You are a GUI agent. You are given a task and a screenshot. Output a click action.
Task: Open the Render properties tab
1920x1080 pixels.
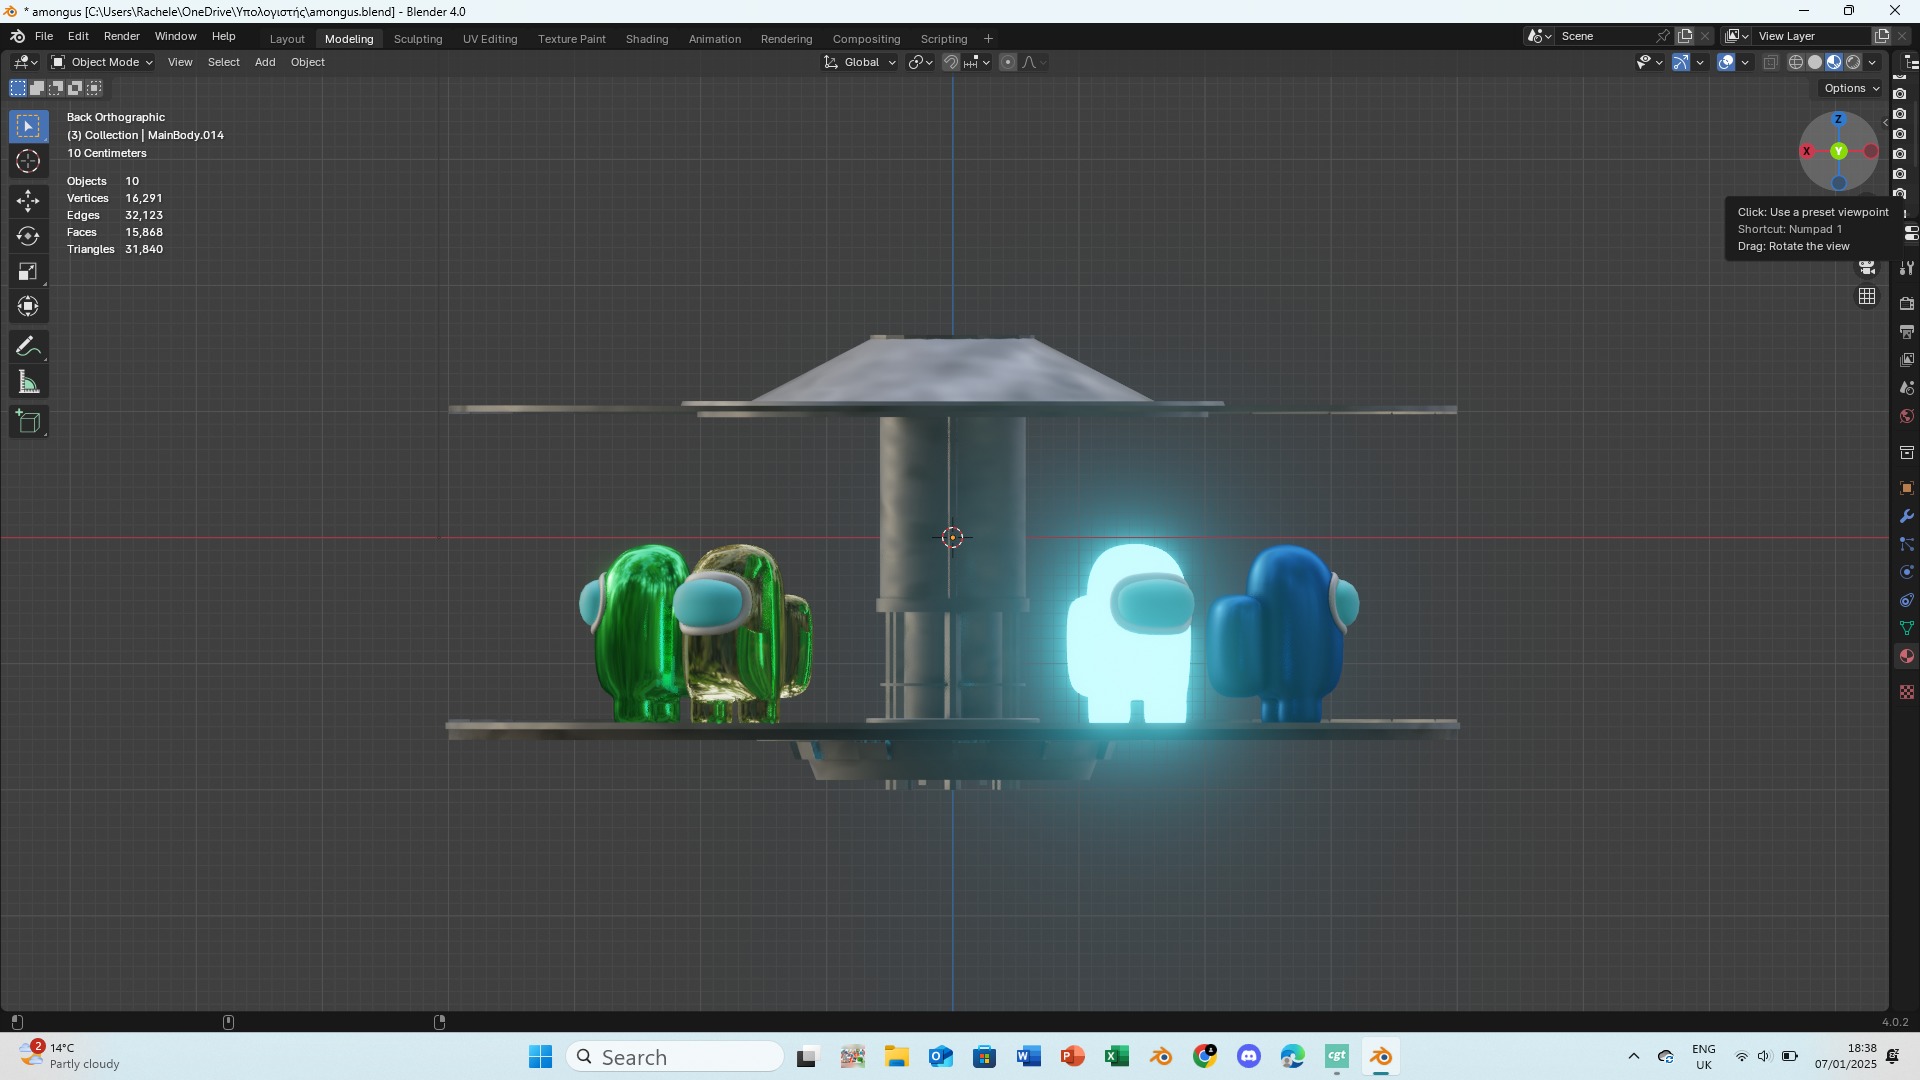(x=1907, y=304)
